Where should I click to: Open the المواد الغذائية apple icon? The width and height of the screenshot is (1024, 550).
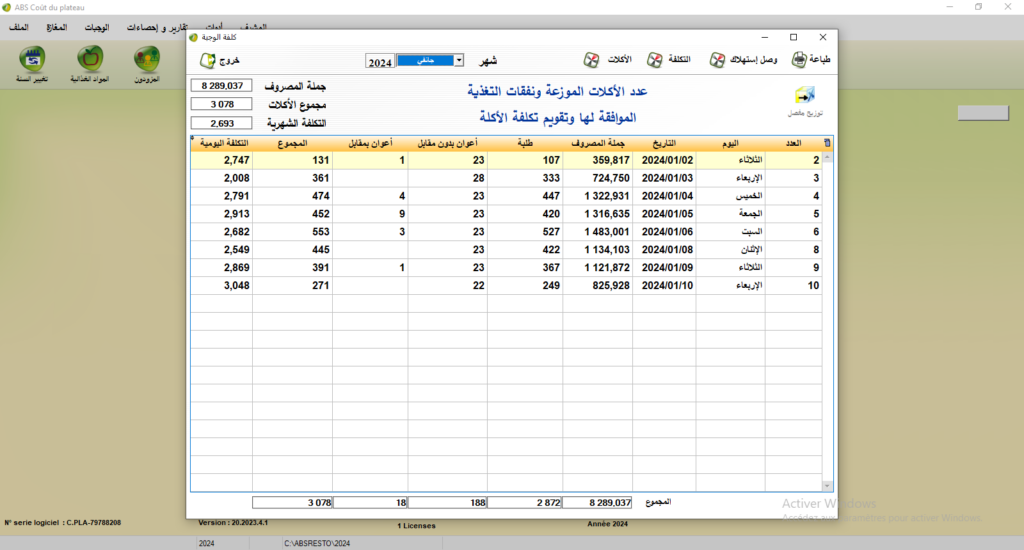pos(90,64)
